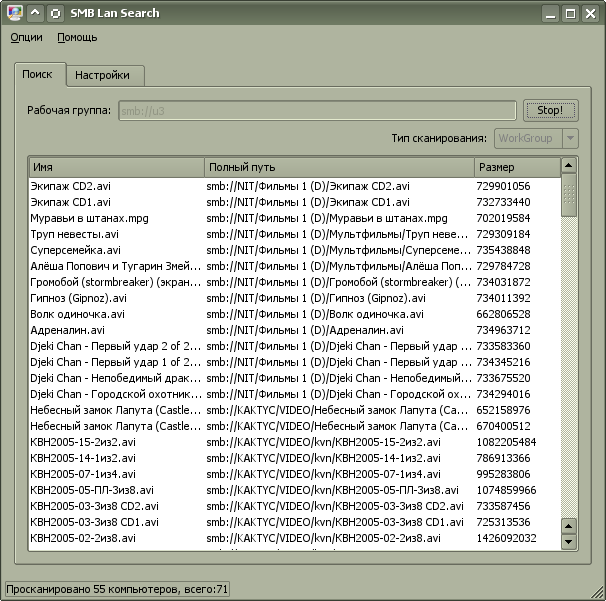Click the shade-up arrow titlebar icon
Screen dimensions: 606x601
[35, 13]
